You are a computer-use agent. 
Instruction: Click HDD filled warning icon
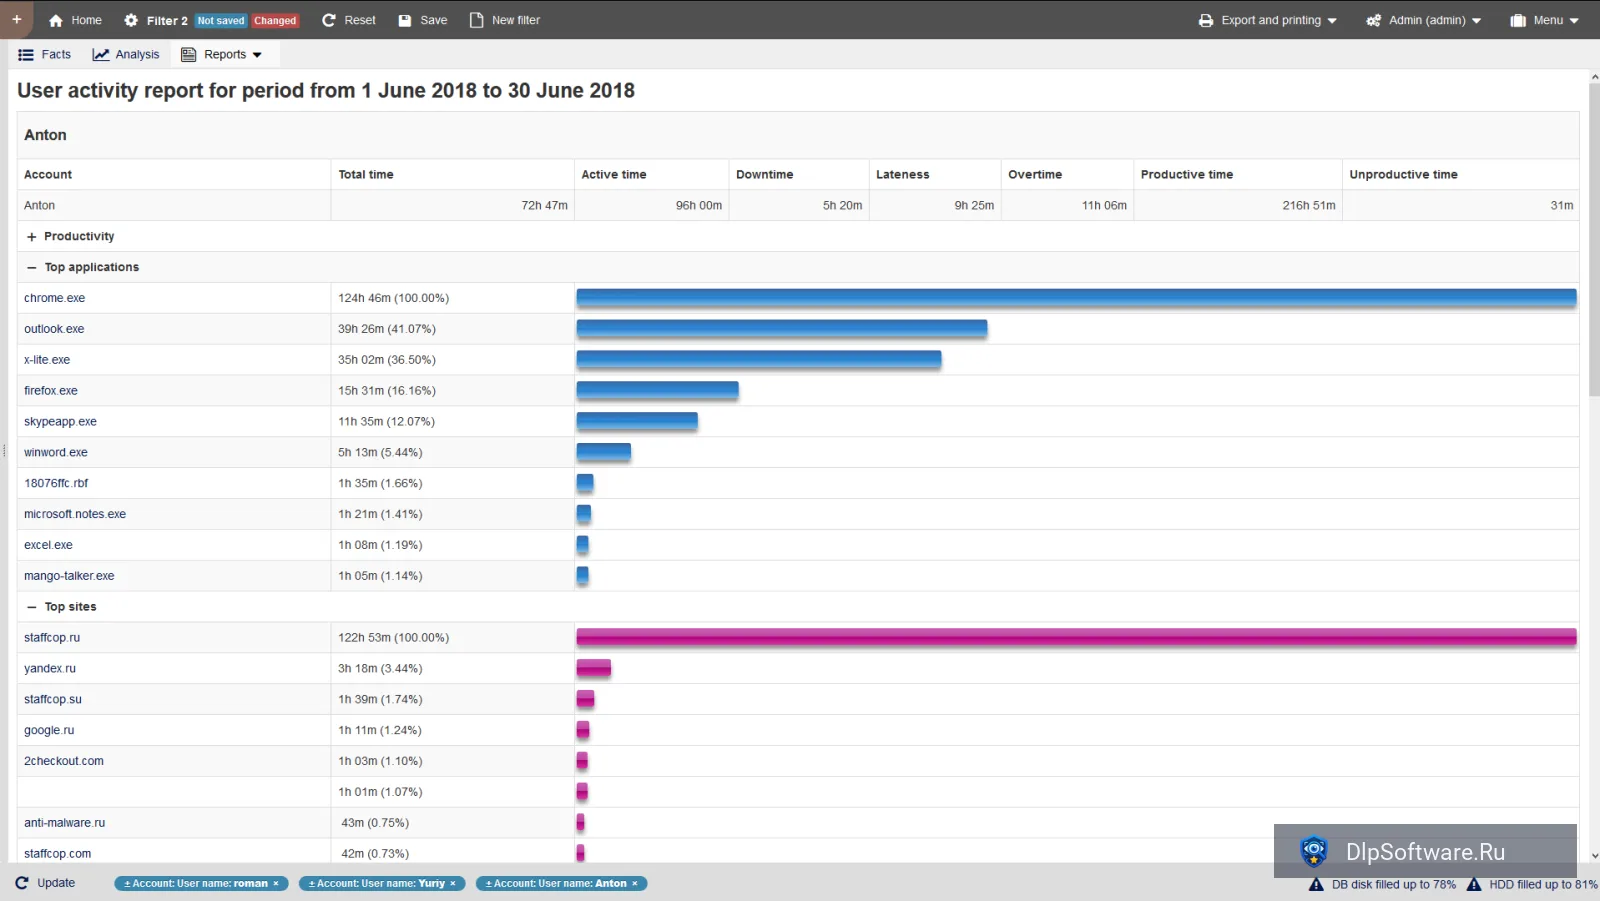coord(1474,885)
